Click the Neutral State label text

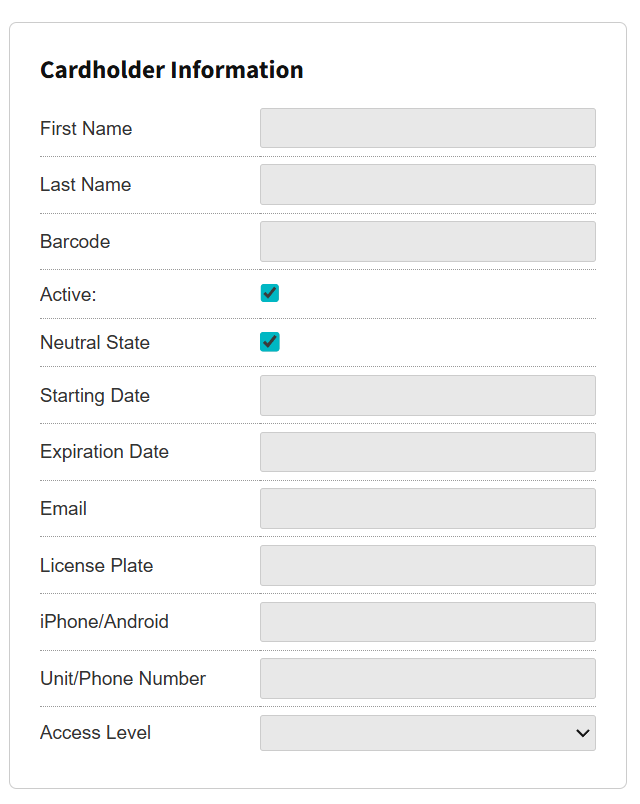tap(95, 343)
